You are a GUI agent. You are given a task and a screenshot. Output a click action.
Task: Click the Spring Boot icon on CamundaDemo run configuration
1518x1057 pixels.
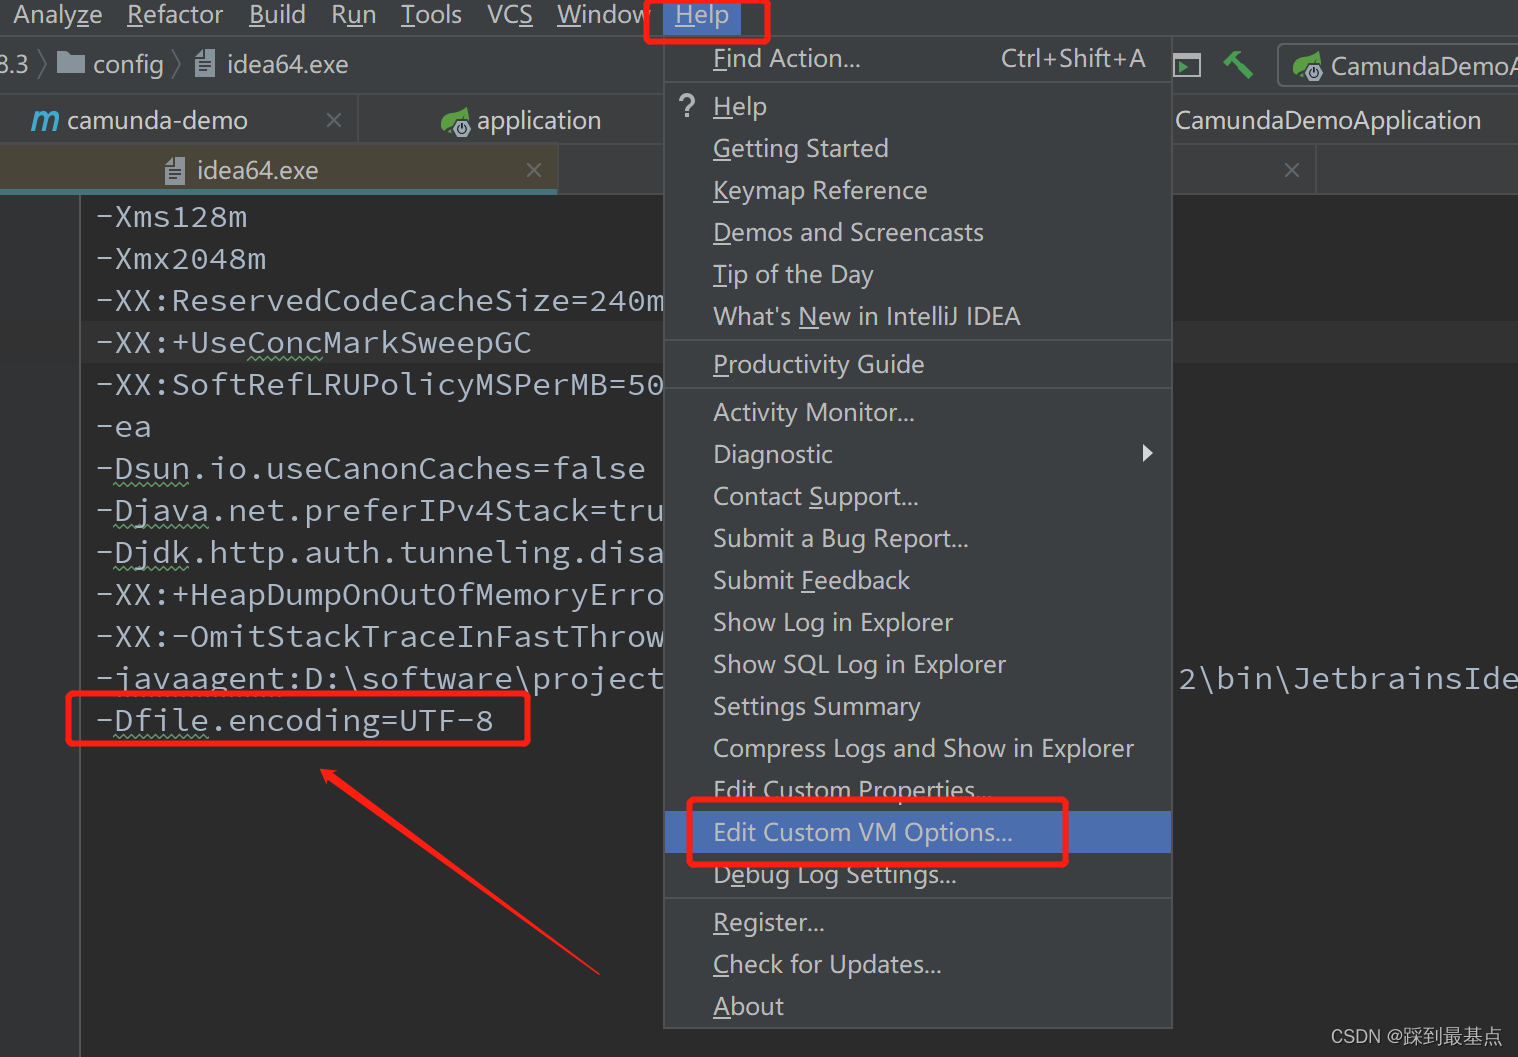(1307, 67)
